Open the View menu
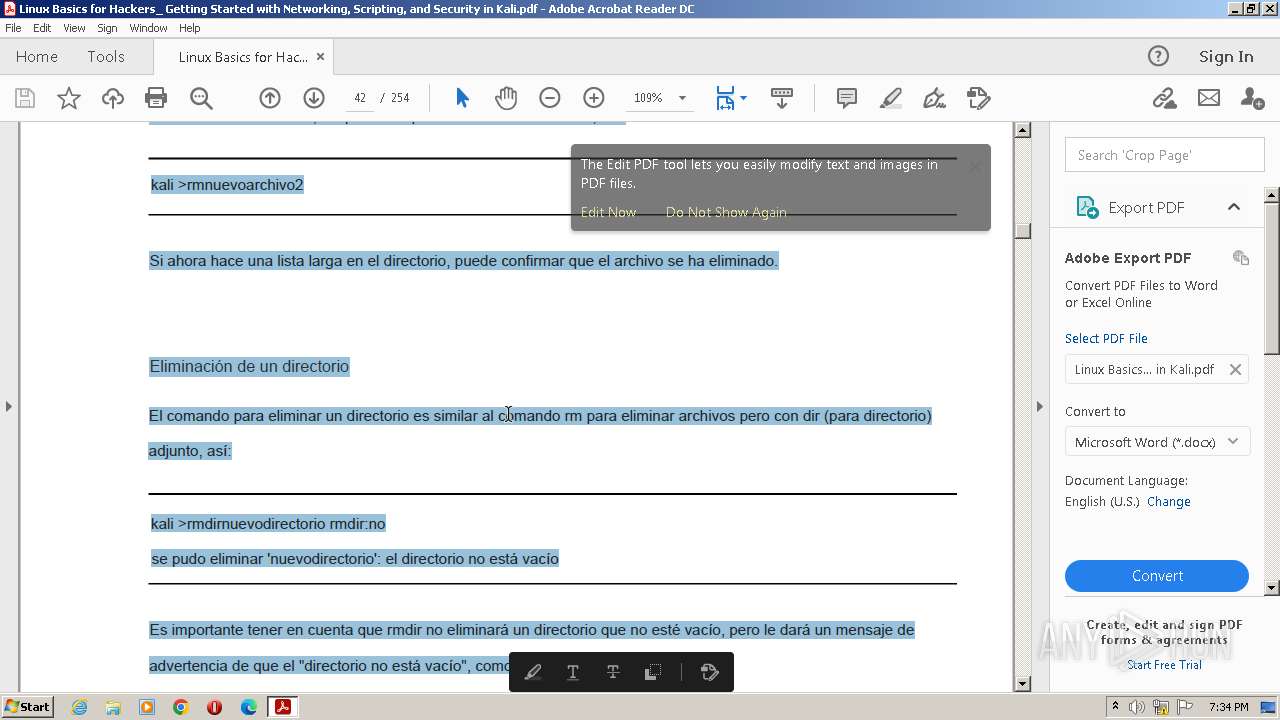 click(x=74, y=28)
